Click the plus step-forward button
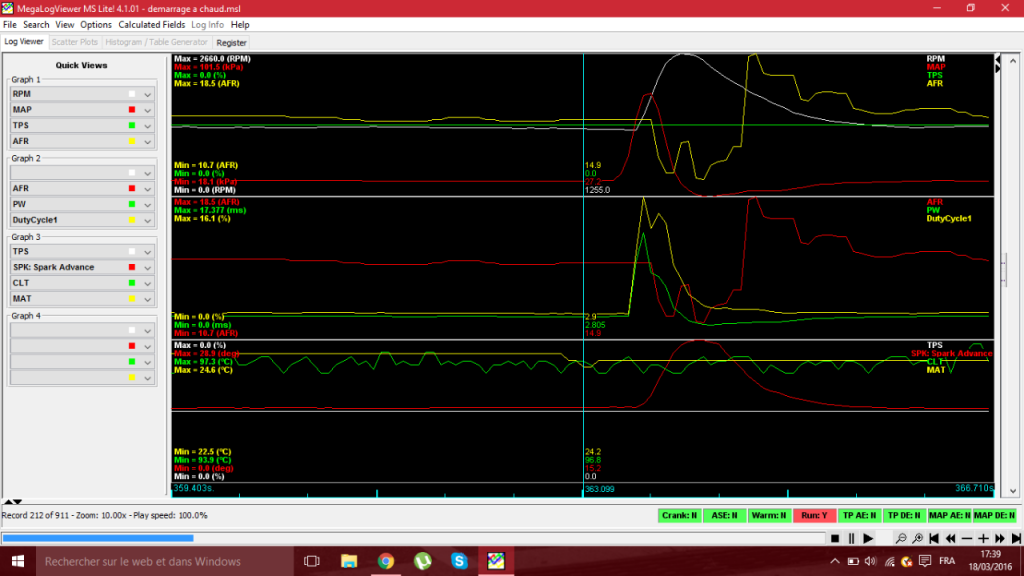 tap(983, 539)
